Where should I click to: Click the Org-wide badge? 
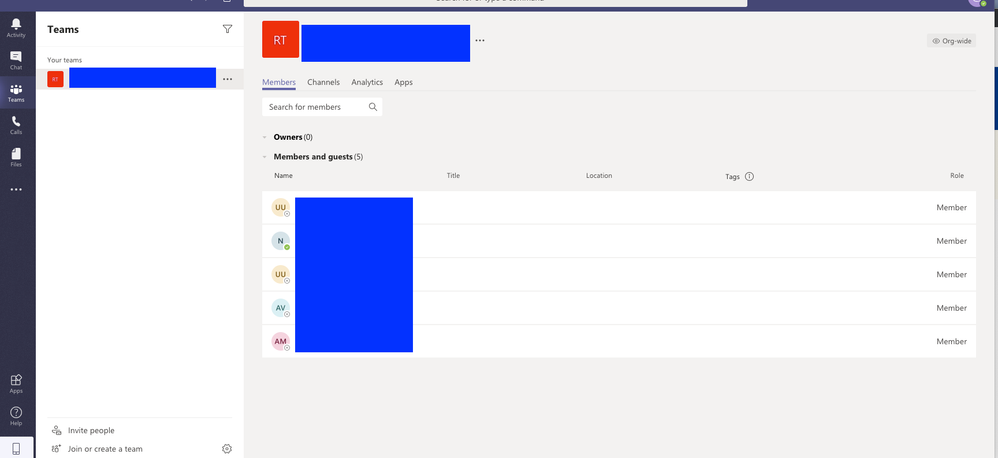tap(952, 41)
